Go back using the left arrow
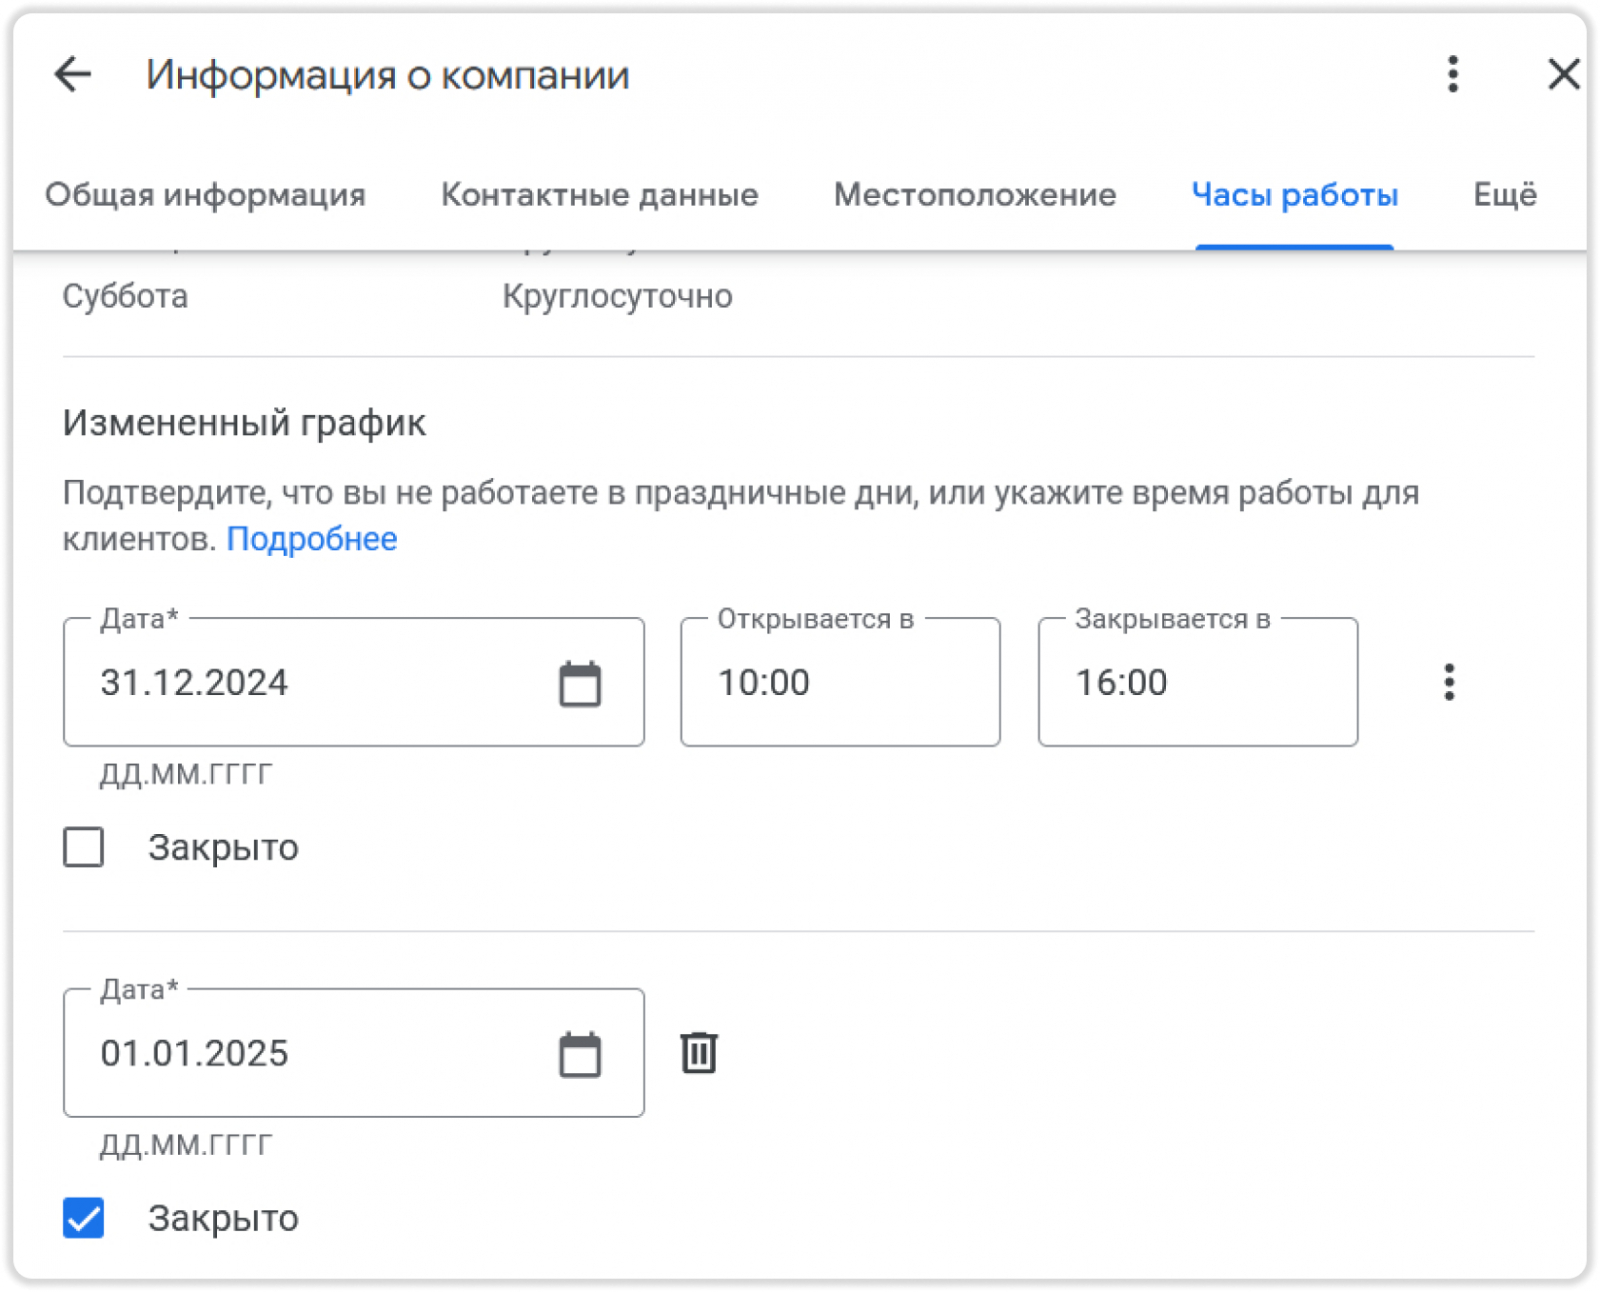 pyautogui.click(x=73, y=75)
